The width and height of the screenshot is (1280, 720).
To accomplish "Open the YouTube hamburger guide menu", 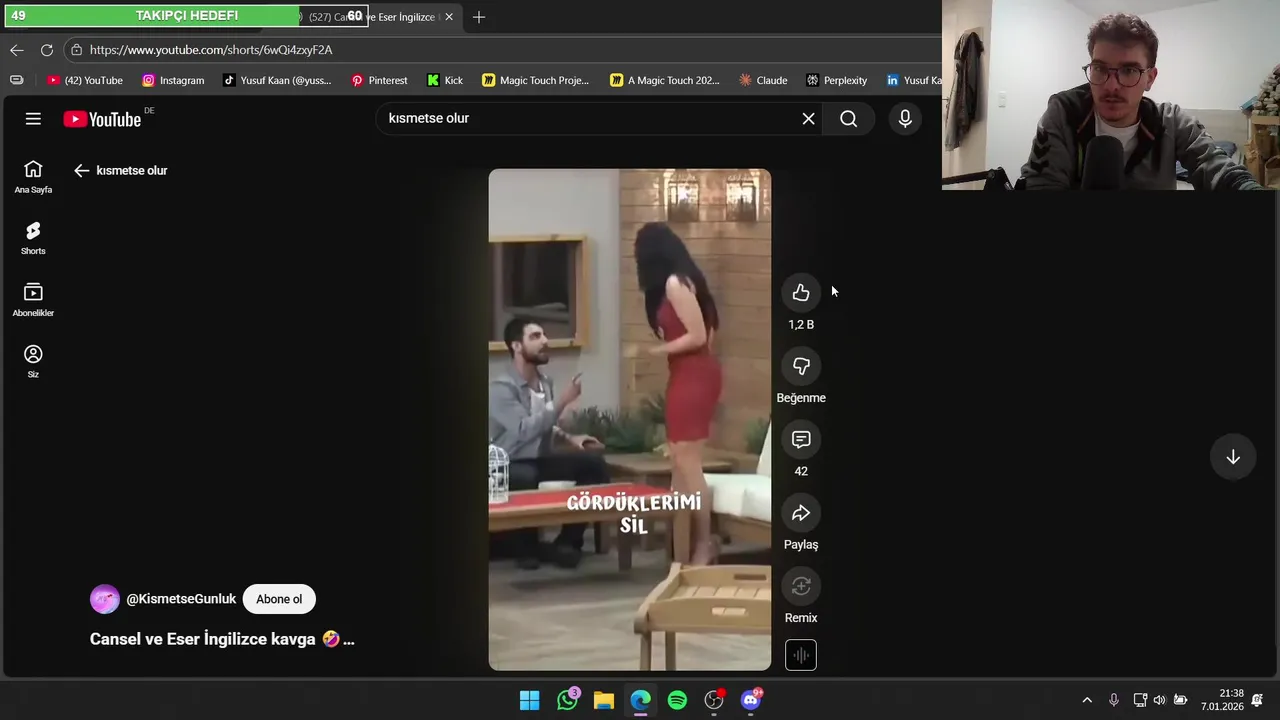I will click(x=33, y=119).
